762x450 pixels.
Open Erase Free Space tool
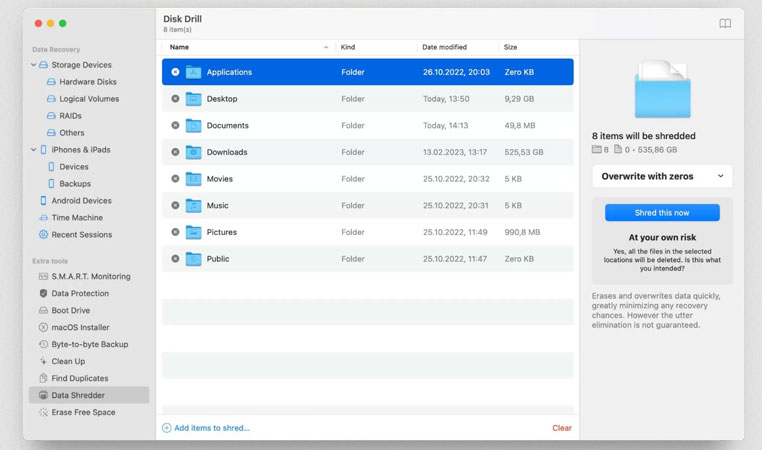click(x=83, y=413)
